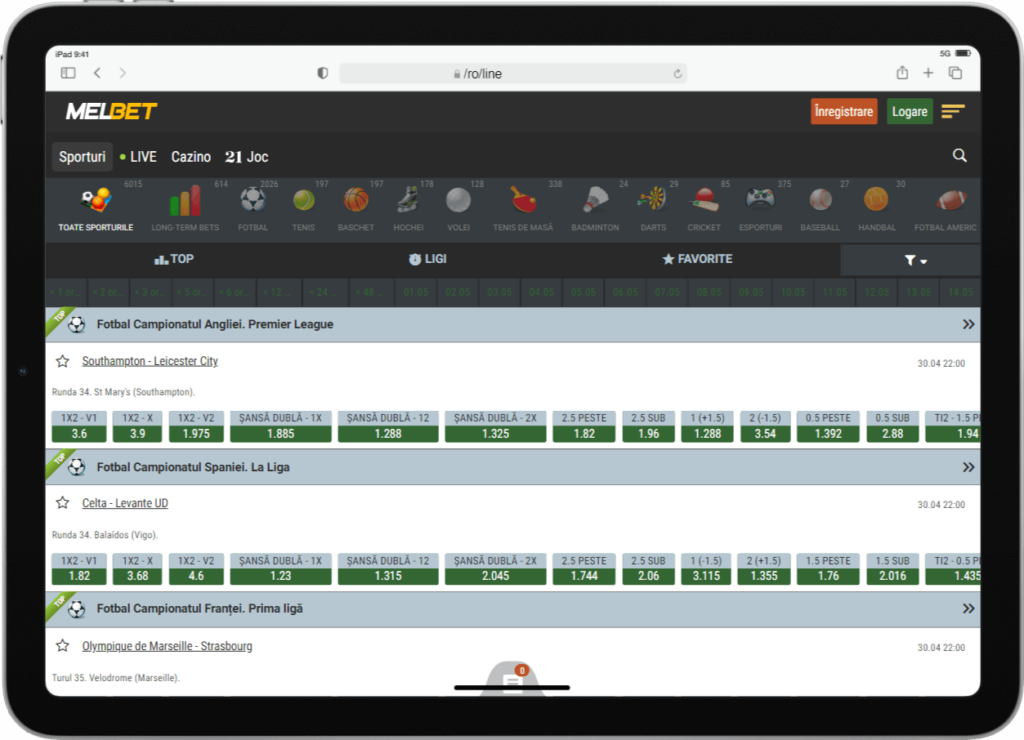
Task: Choose the Baseball sport icon
Action: tap(820, 200)
